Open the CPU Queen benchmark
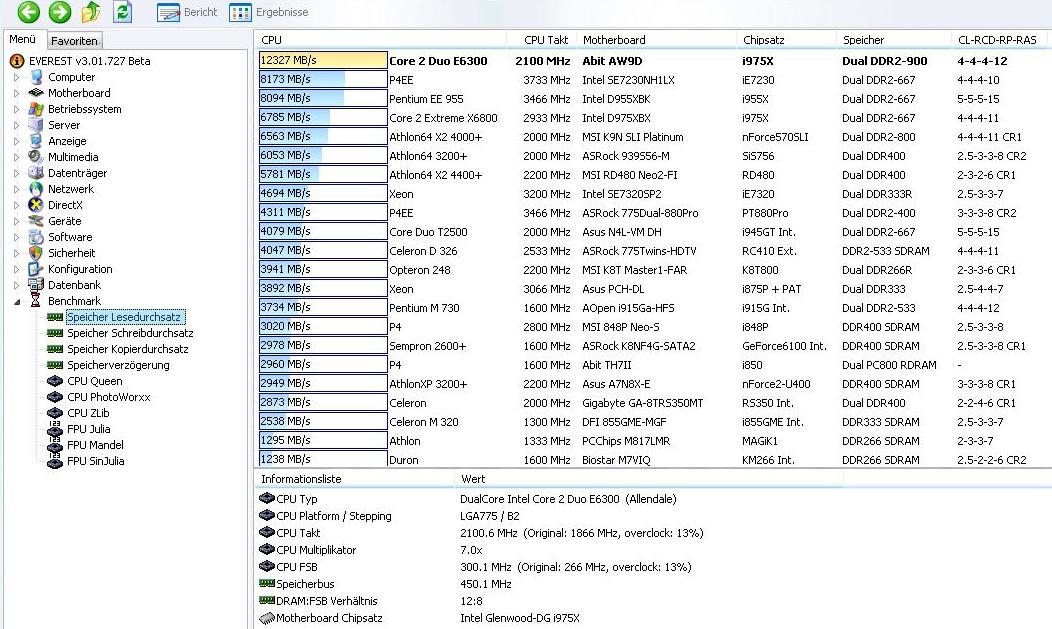Screen dimensions: 1052x629 [x=95, y=381]
